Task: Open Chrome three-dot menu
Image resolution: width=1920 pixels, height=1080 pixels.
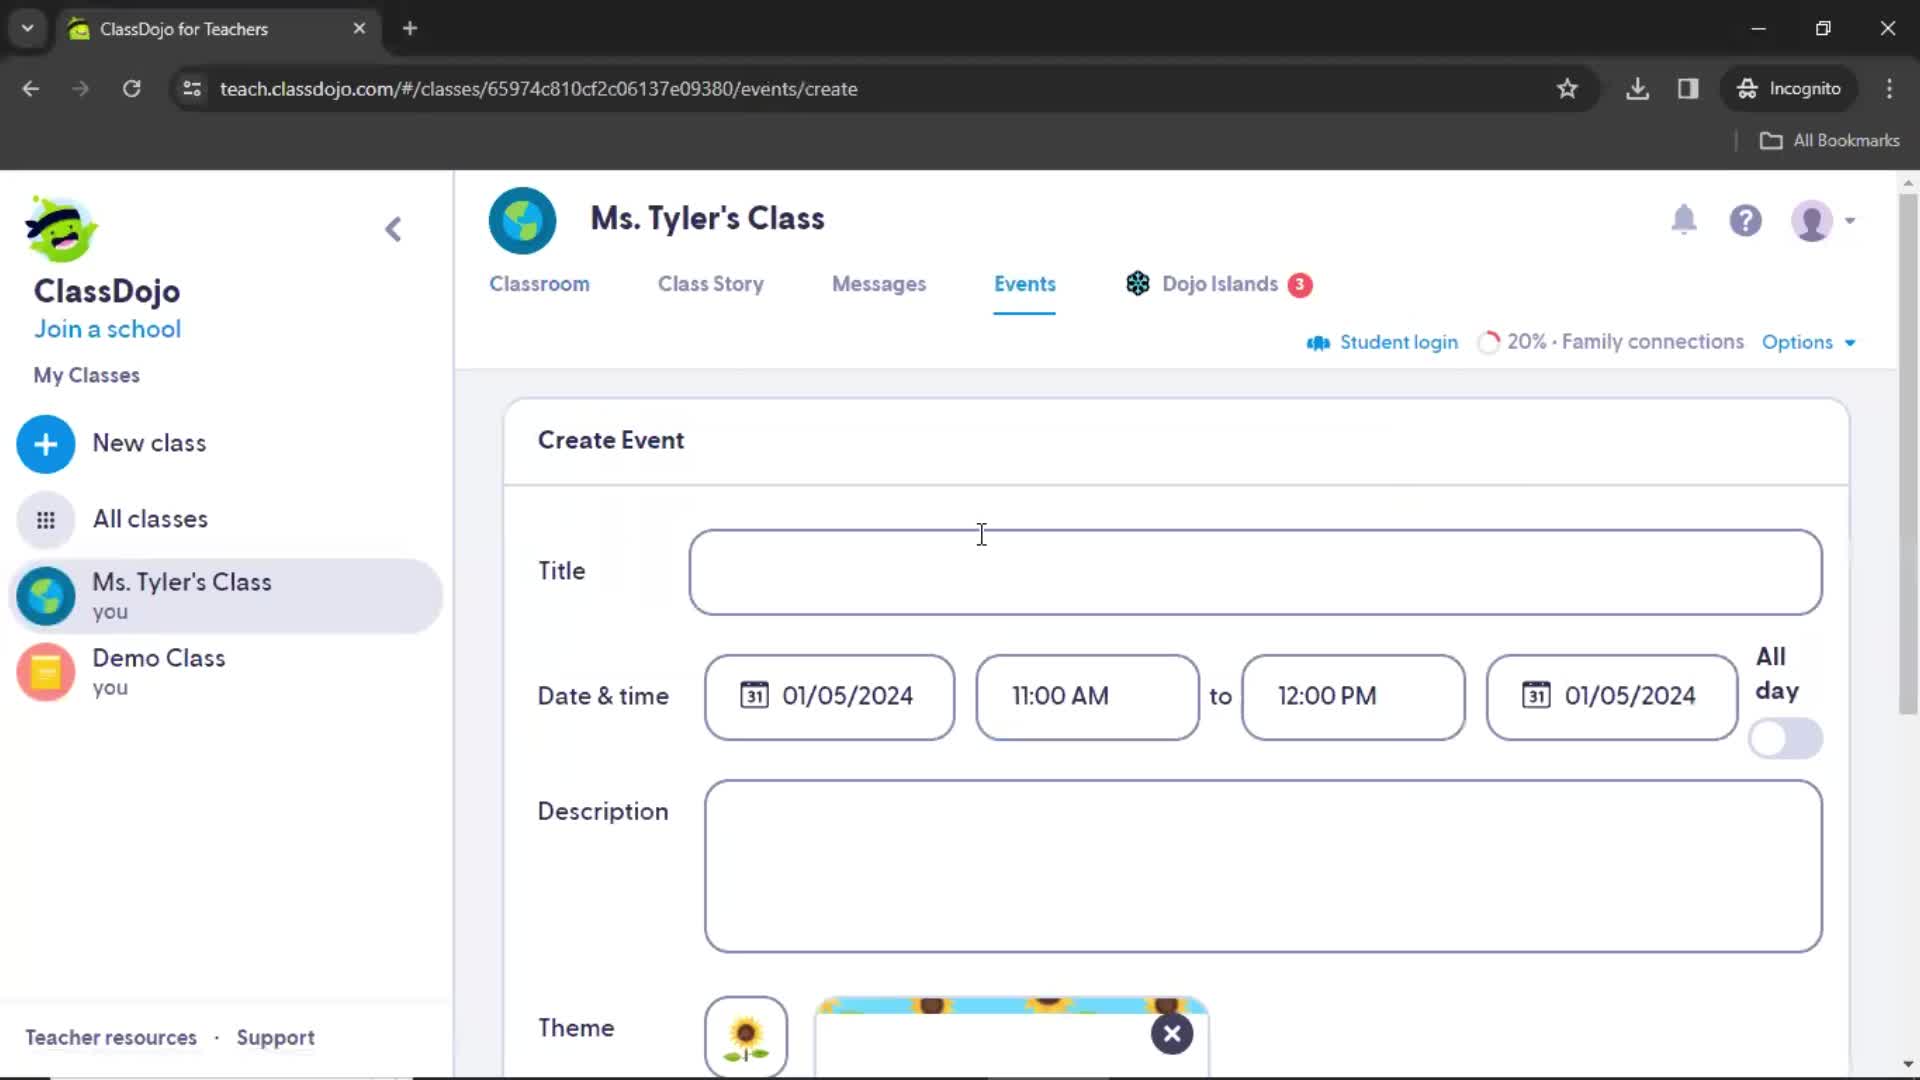Action: pyautogui.click(x=1889, y=89)
